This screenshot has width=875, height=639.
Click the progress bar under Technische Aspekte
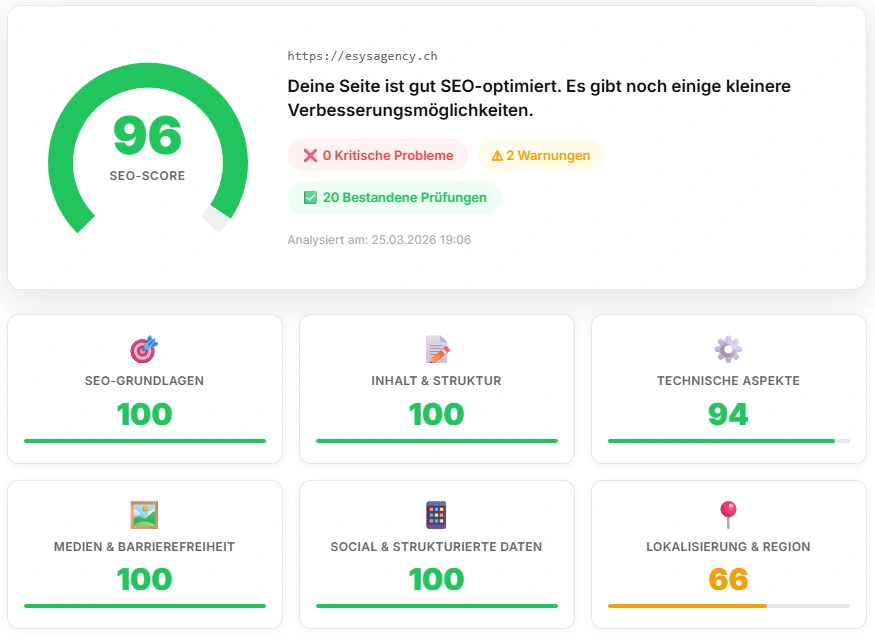coord(727,440)
